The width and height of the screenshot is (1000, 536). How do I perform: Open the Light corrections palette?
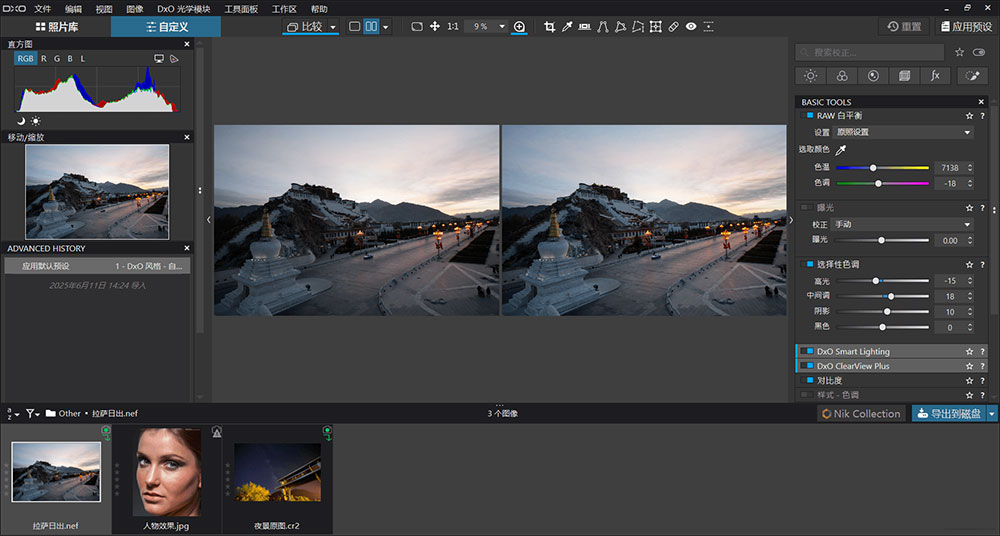click(811, 76)
